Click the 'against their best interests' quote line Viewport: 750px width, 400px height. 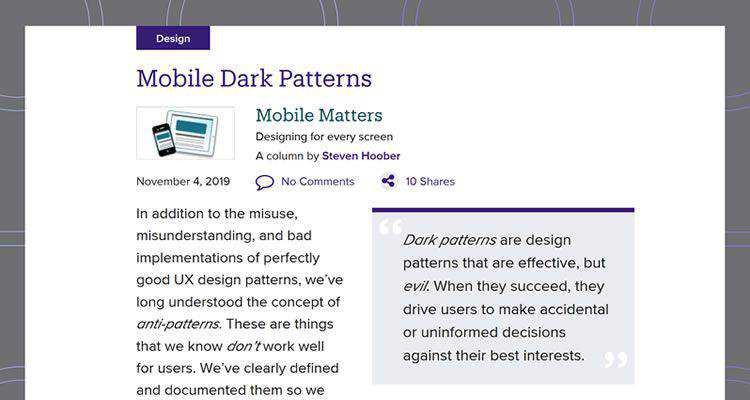pos(494,356)
